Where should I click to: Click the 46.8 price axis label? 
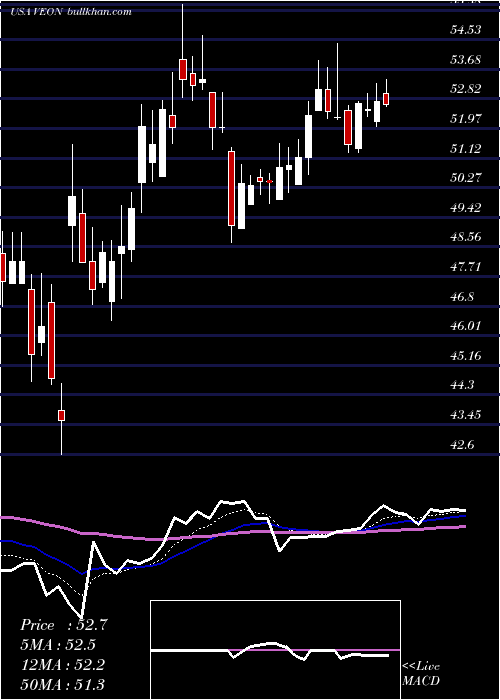click(462, 296)
